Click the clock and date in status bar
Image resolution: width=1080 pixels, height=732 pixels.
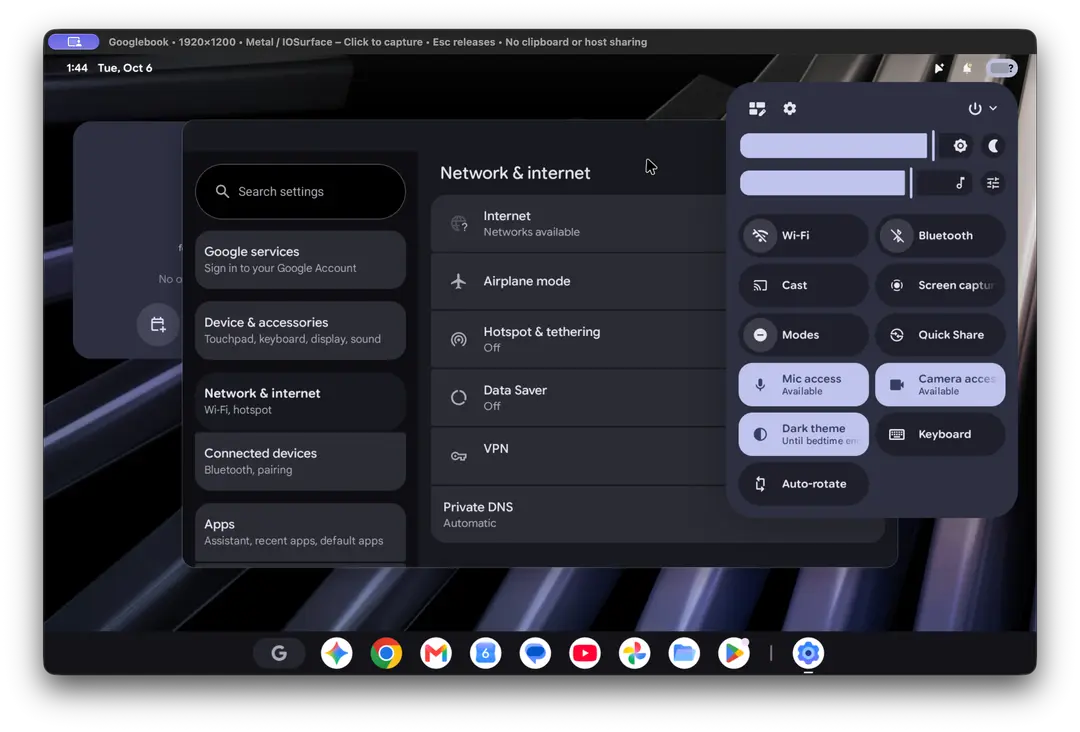pyautogui.click(x=110, y=68)
